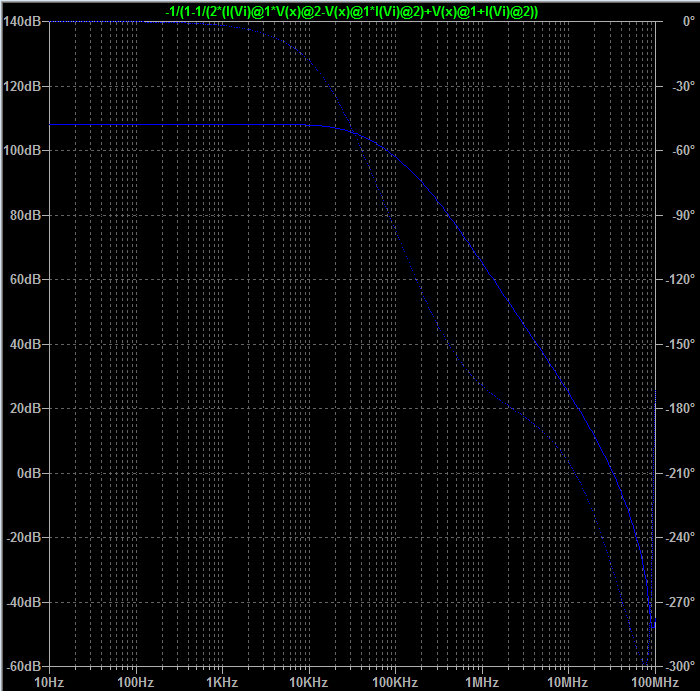Image resolution: width=700 pixels, height=691 pixels.
Task: Click the 10Hz frequency axis label
Action: pyautogui.click(x=49, y=683)
